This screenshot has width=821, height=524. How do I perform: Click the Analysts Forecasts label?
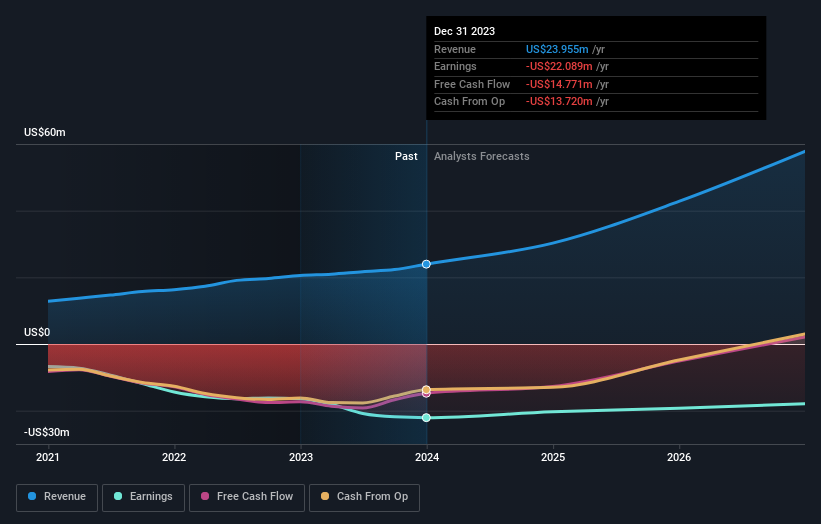(482, 157)
